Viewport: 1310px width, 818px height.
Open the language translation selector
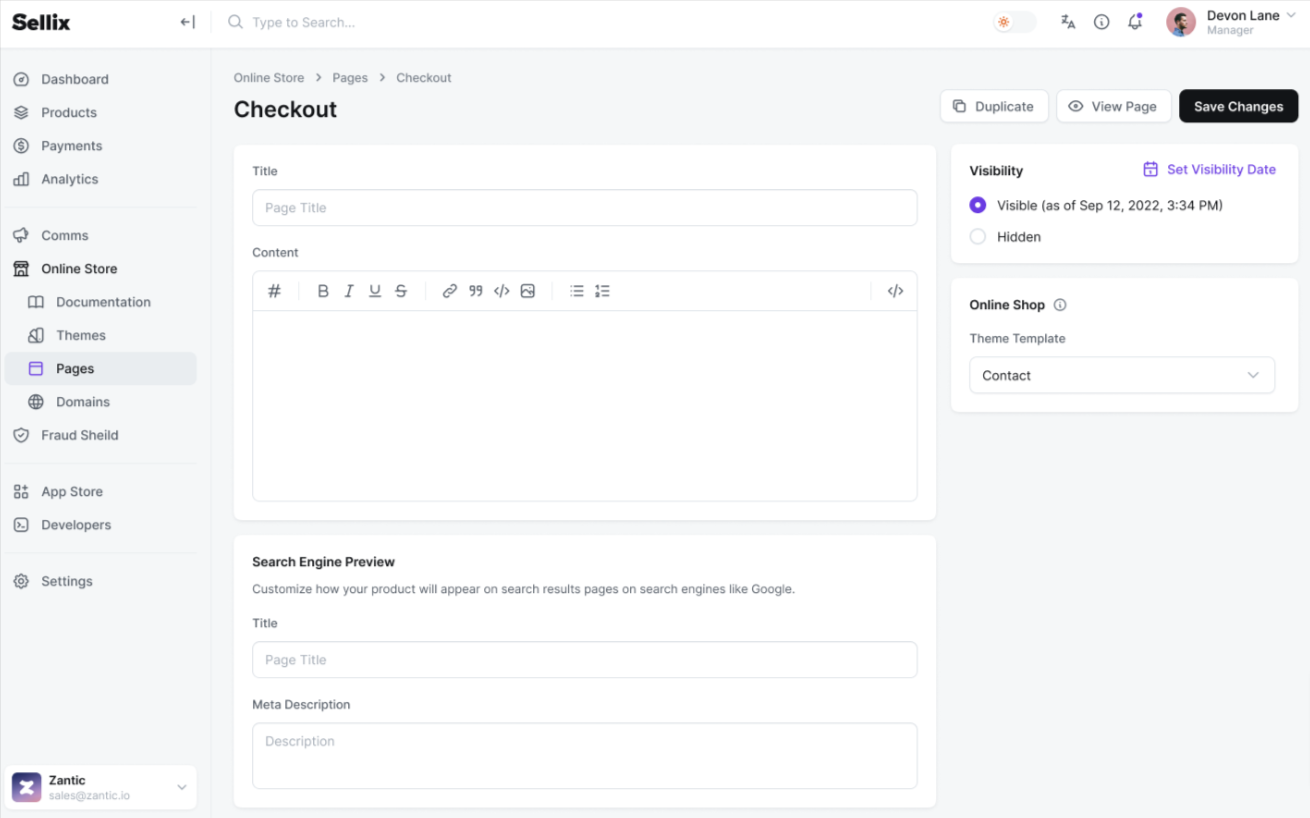(x=1068, y=21)
